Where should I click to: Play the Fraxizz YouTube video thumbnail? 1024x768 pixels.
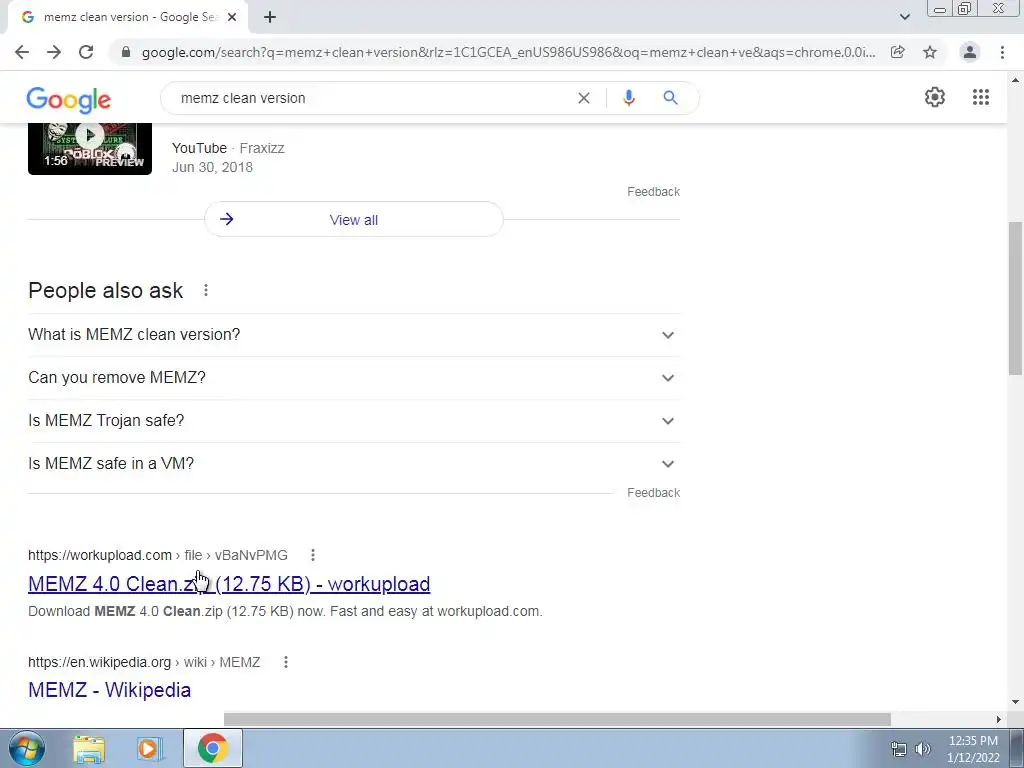[x=90, y=148]
